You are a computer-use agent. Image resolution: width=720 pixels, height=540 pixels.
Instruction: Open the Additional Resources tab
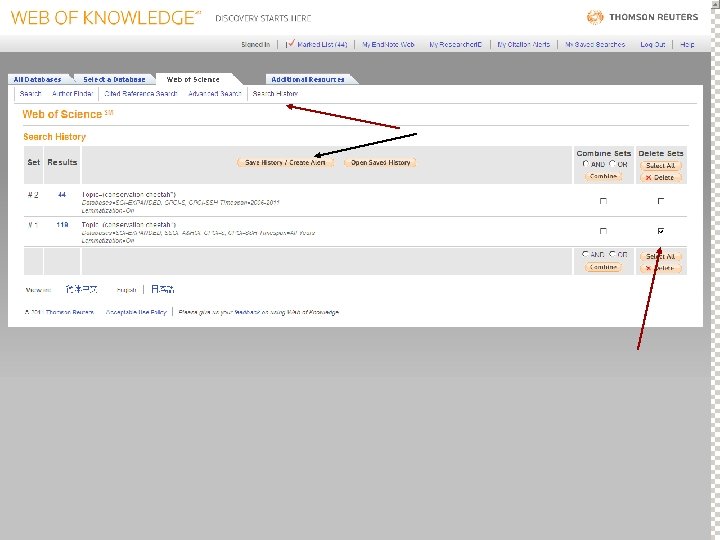coord(308,79)
